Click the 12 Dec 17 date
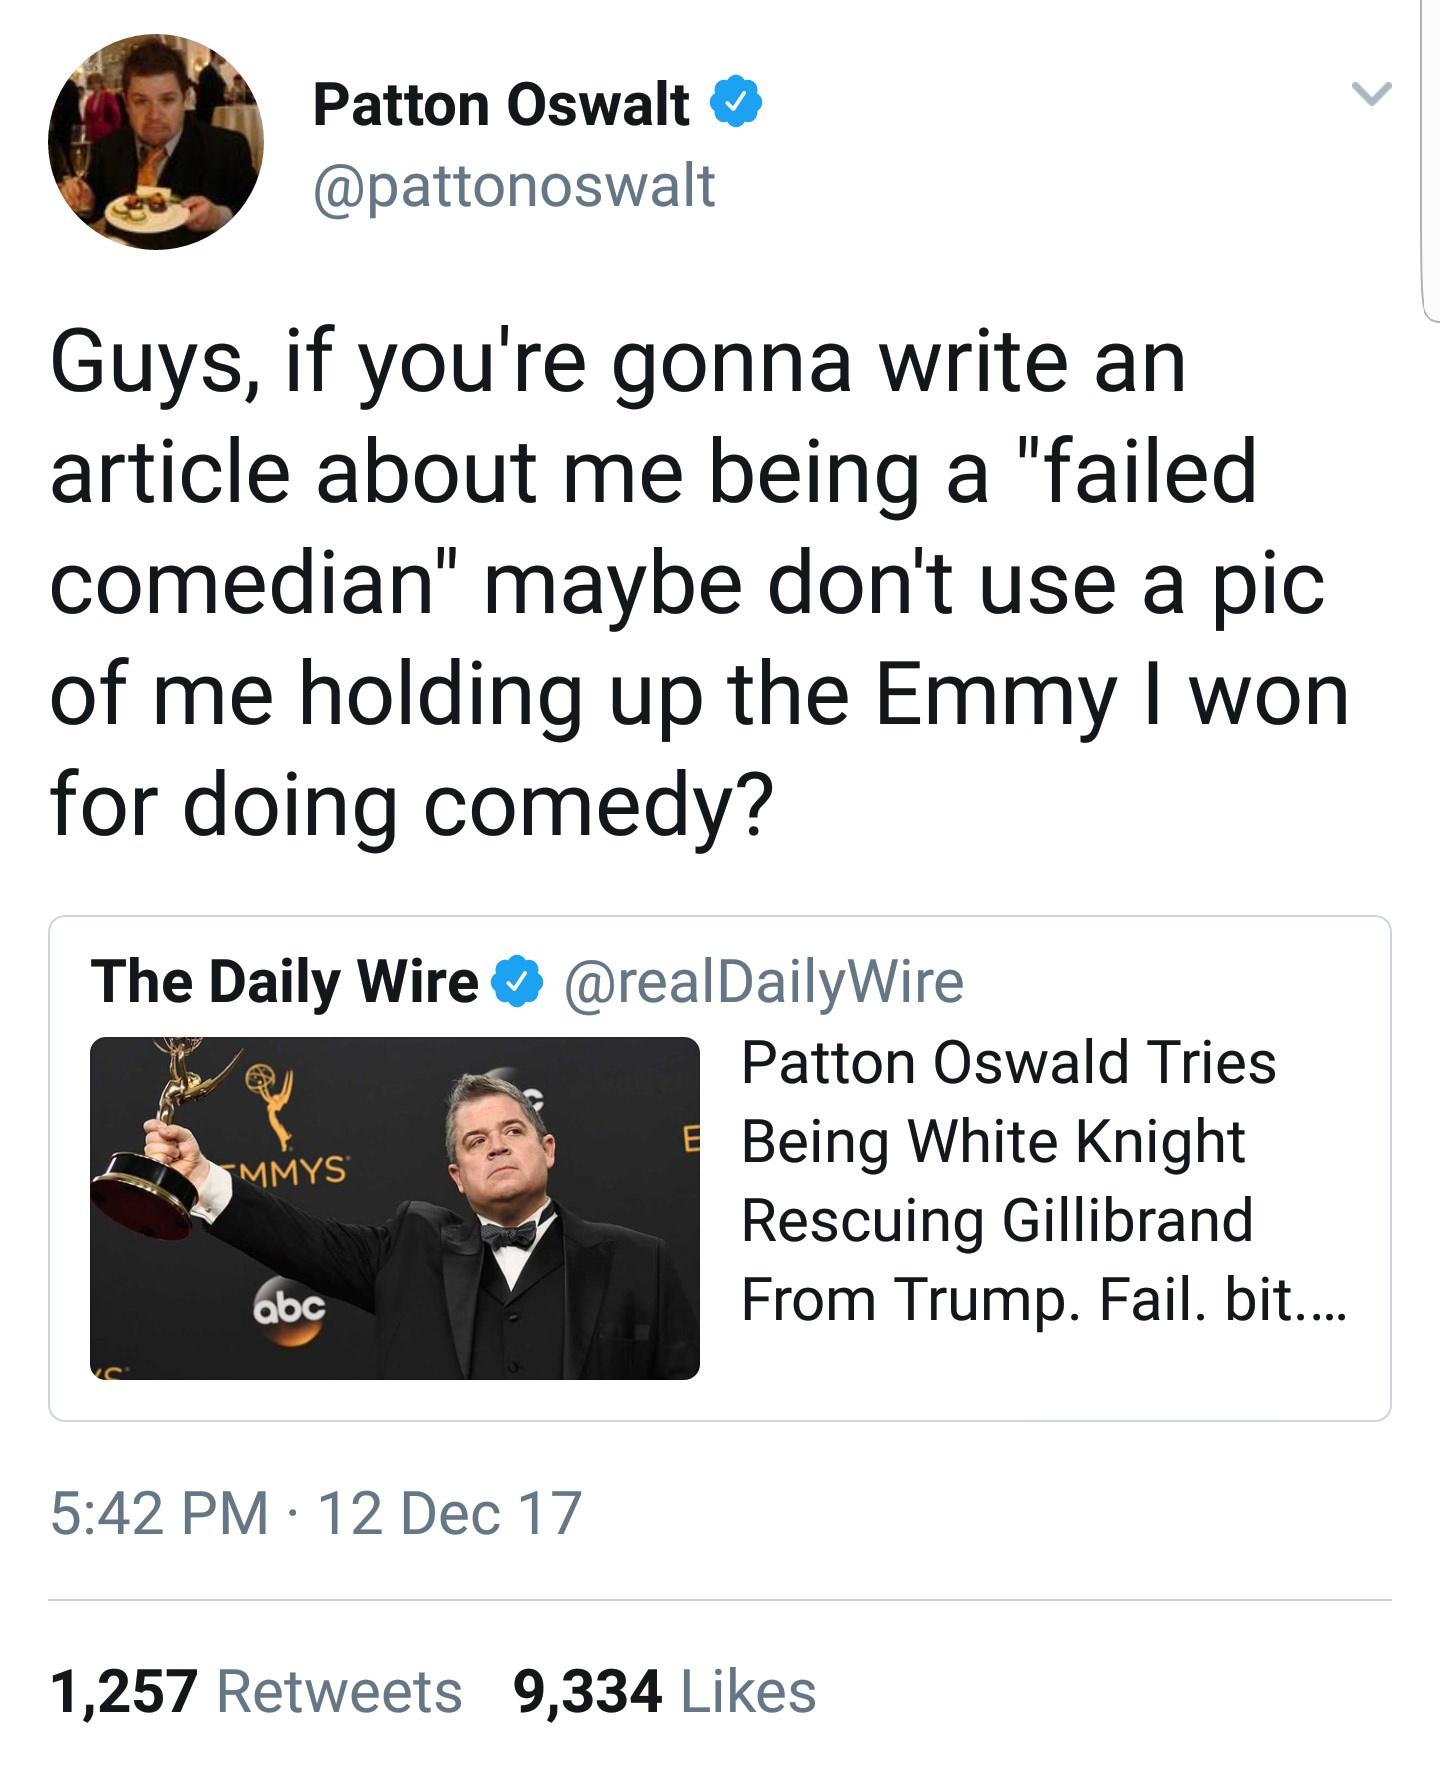 point(450,1512)
